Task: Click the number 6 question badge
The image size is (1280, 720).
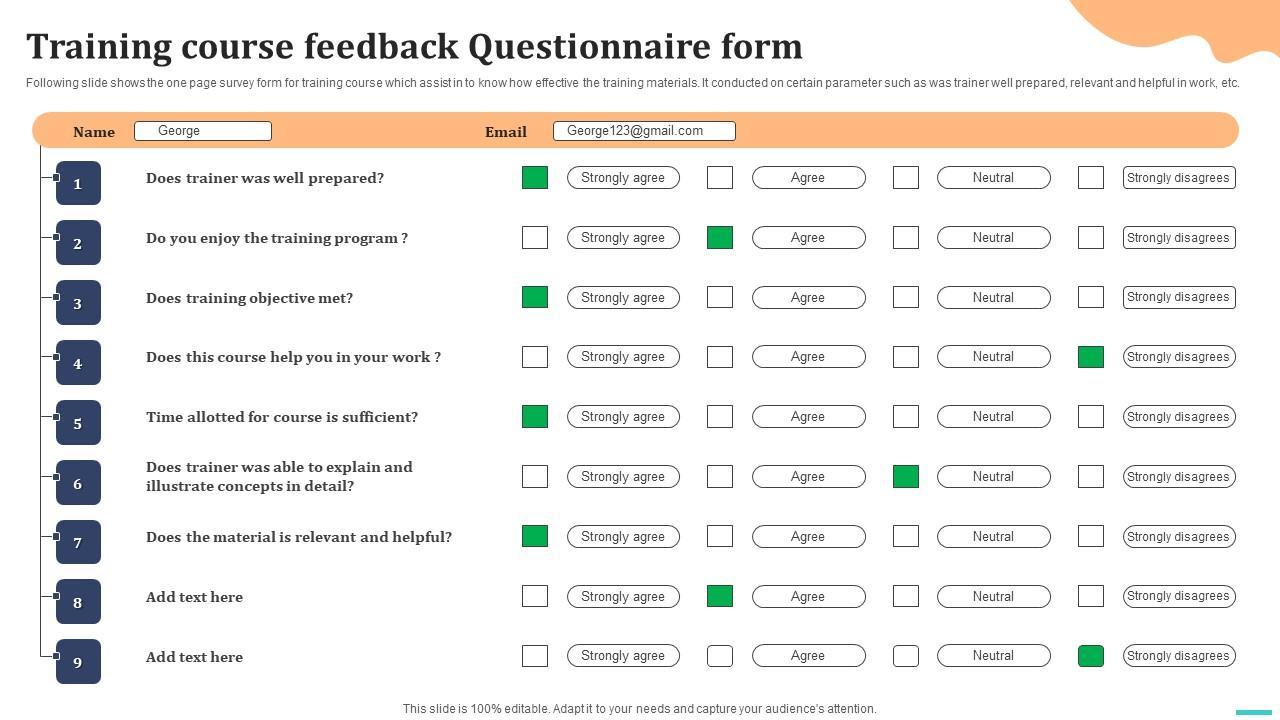Action: click(78, 483)
